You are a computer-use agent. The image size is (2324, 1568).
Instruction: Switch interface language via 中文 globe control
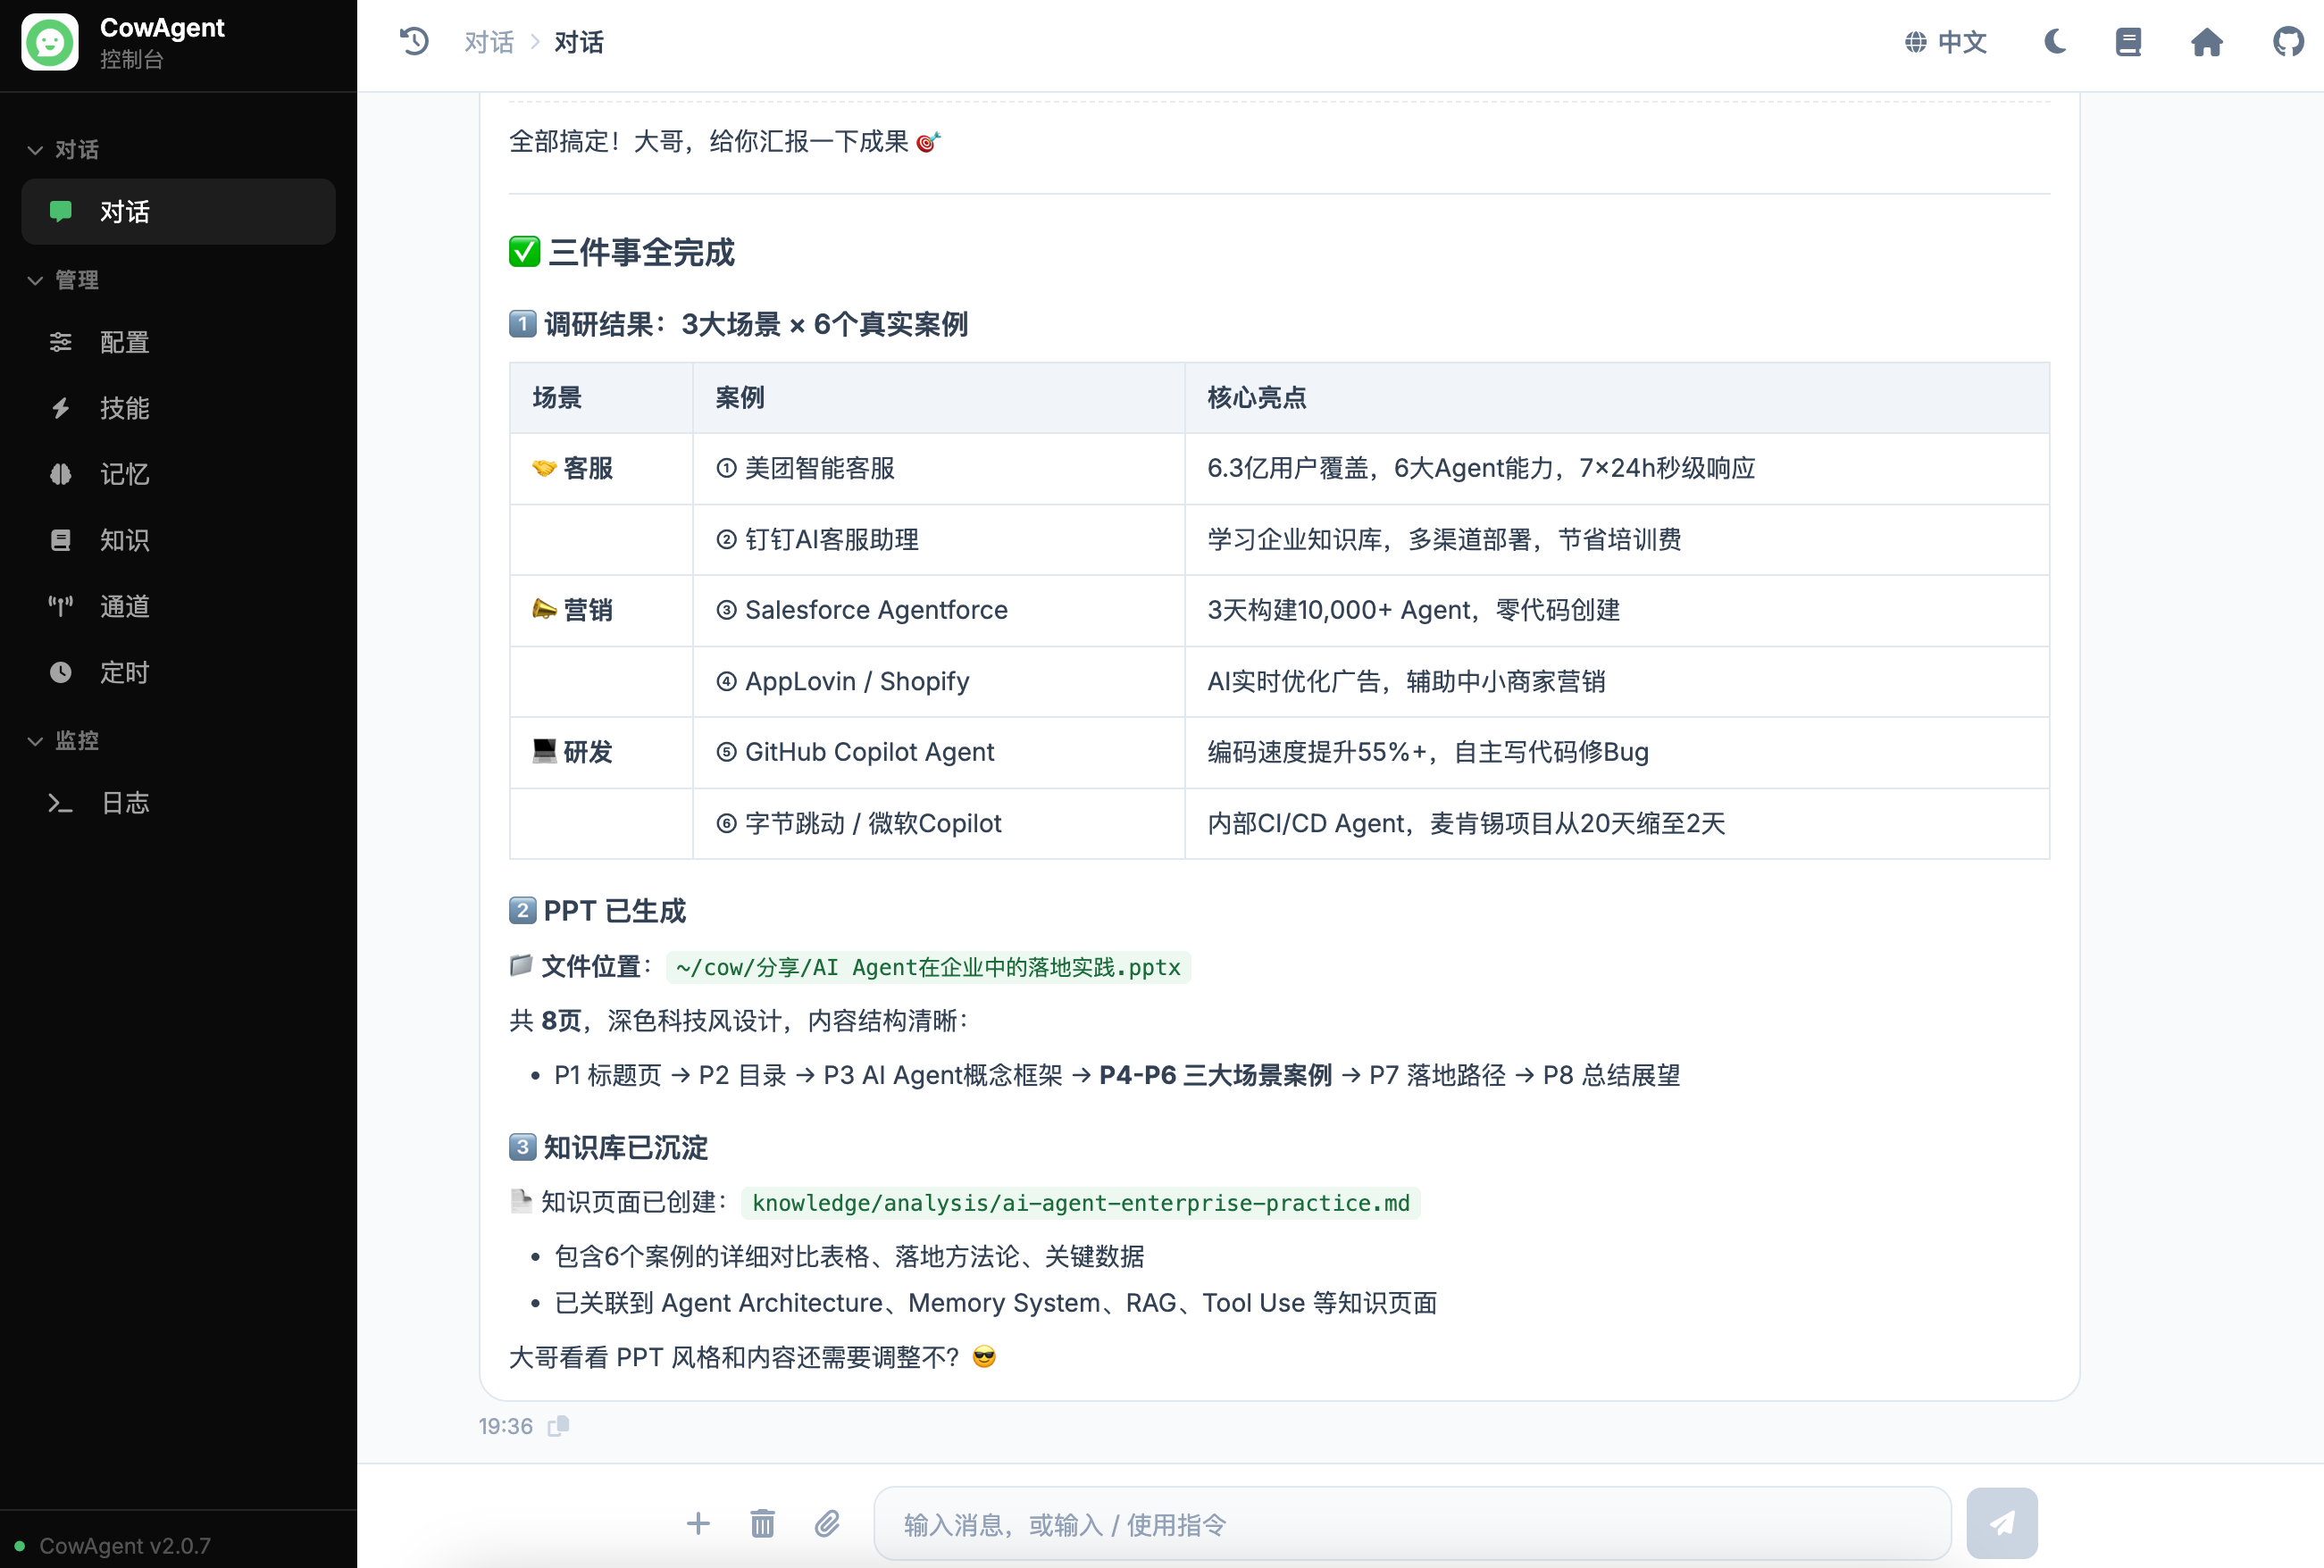(1944, 42)
